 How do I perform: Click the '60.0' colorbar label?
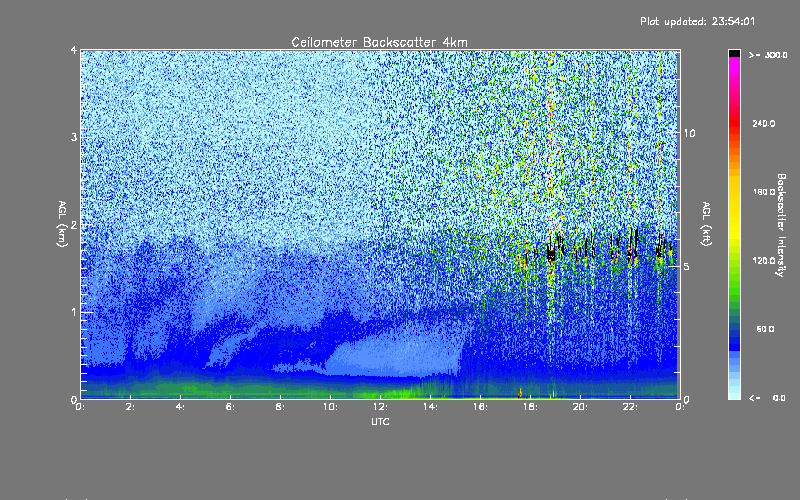(x=765, y=329)
